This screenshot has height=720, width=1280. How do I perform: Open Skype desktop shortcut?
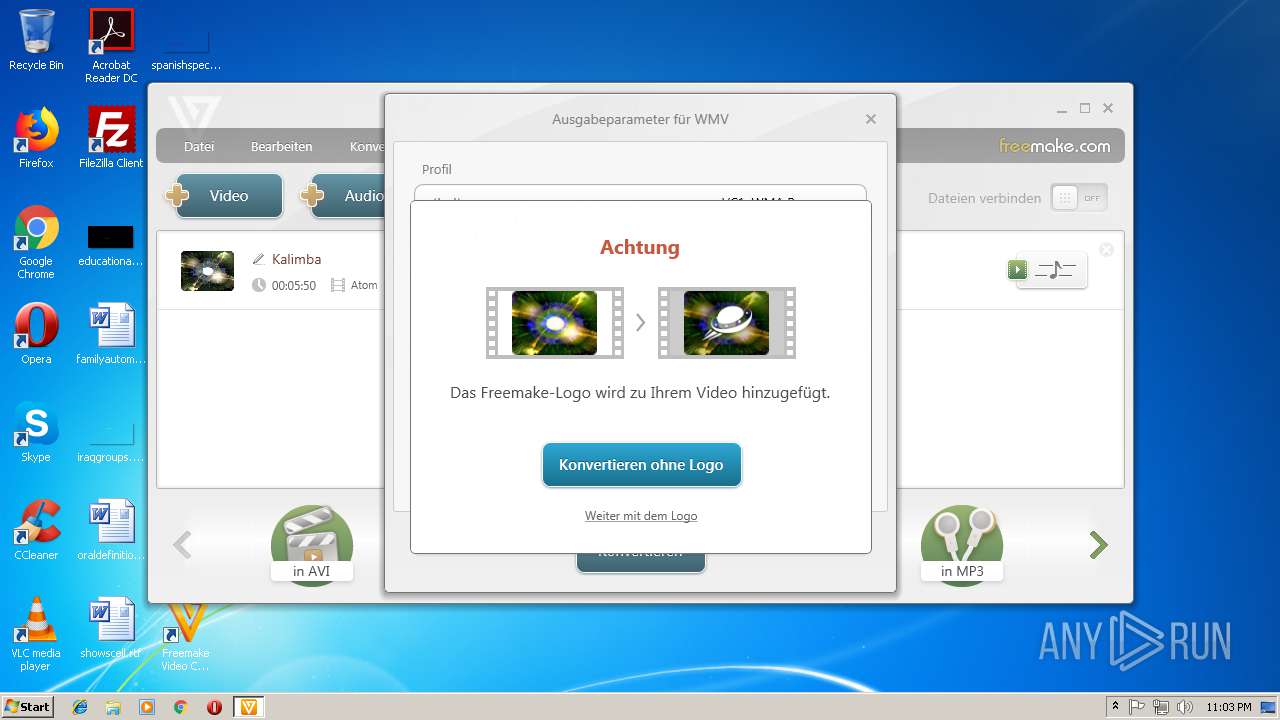pos(36,432)
